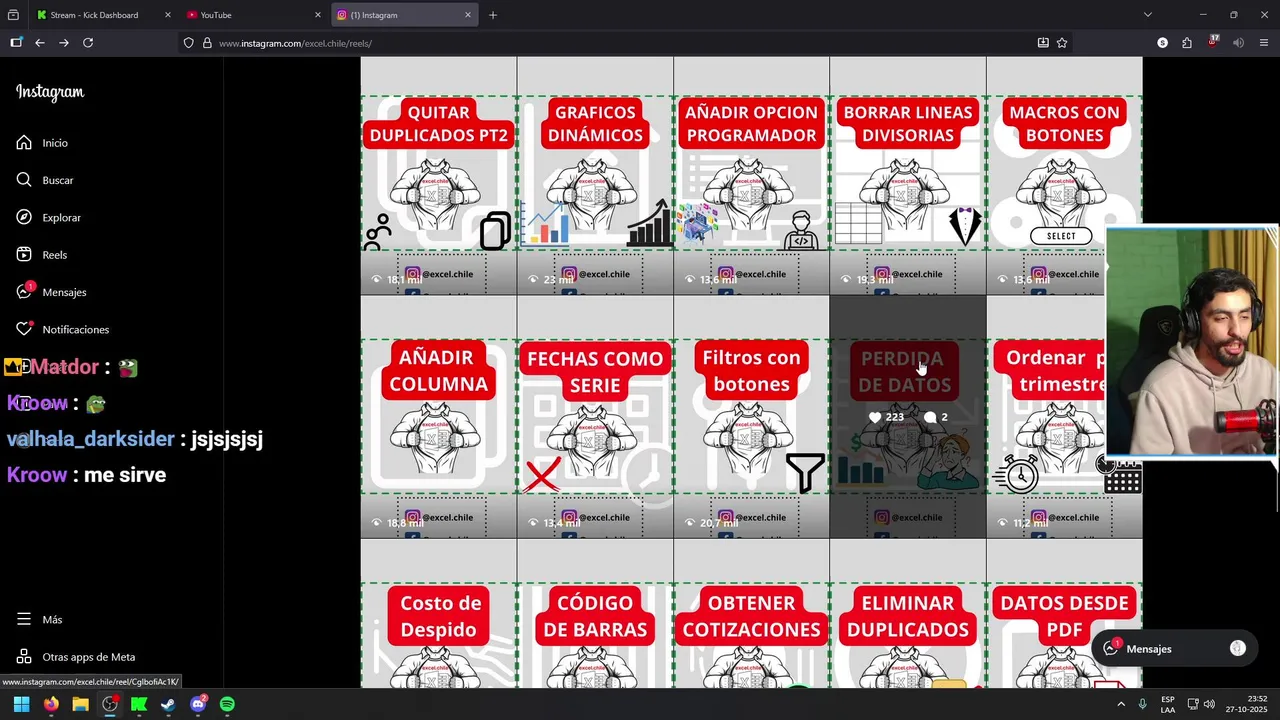Open Inicio home icon in Instagram sidebar

point(24,143)
